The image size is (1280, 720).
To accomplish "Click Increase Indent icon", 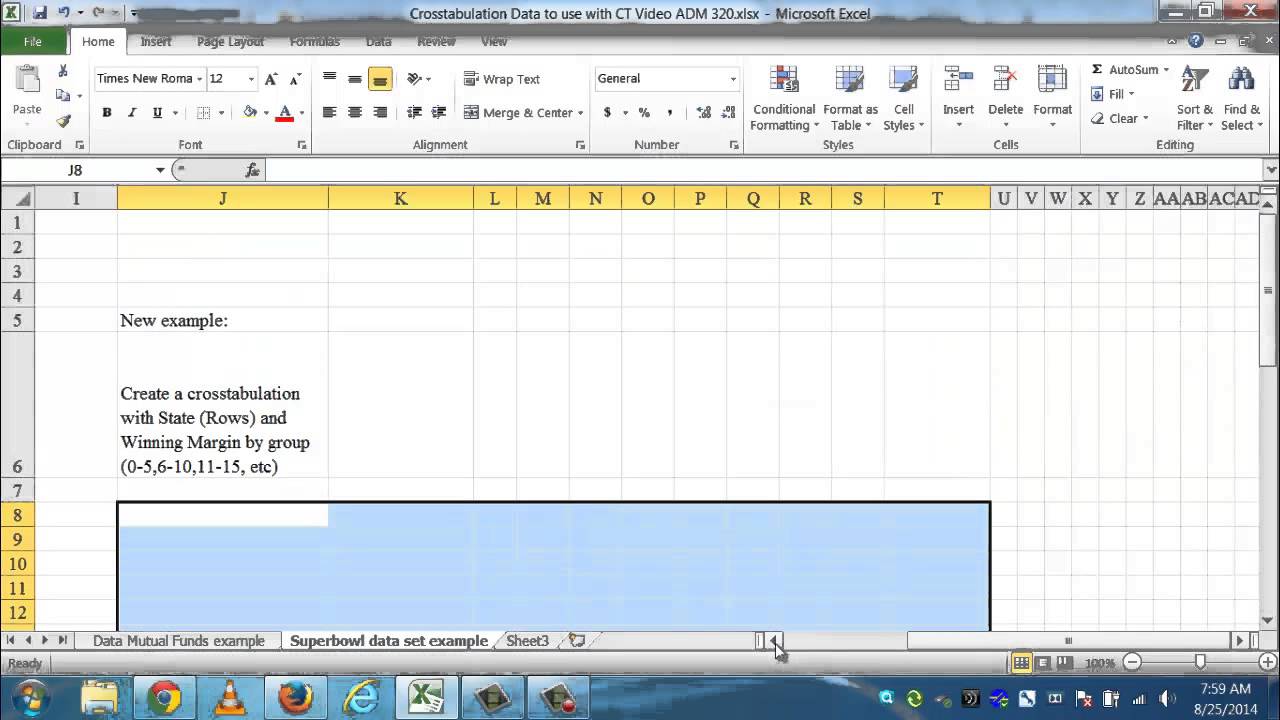I will [x=438, y=113].
